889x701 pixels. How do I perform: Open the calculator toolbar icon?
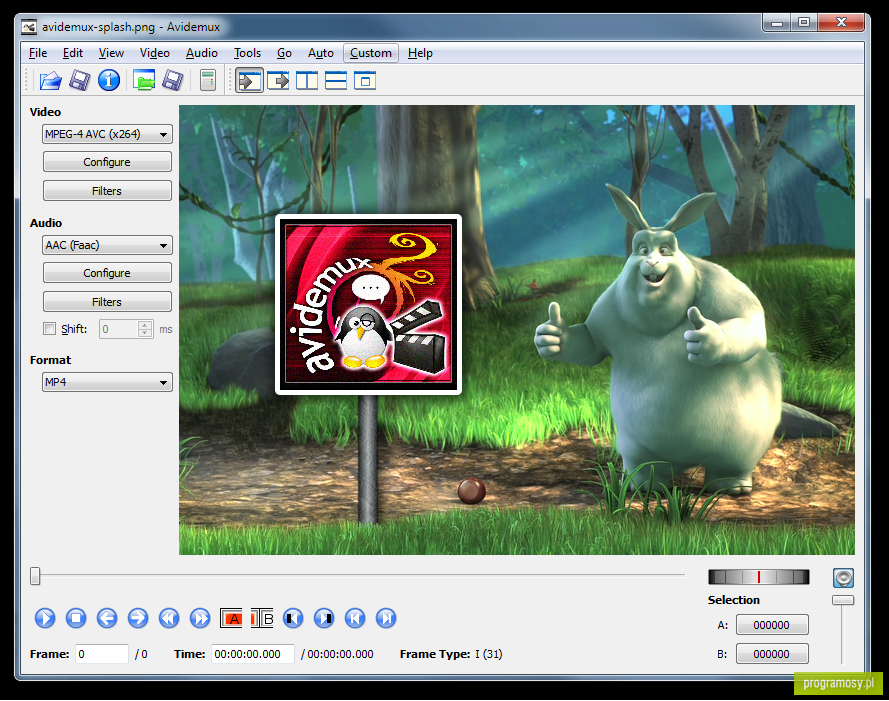click(x=208, y=81)
